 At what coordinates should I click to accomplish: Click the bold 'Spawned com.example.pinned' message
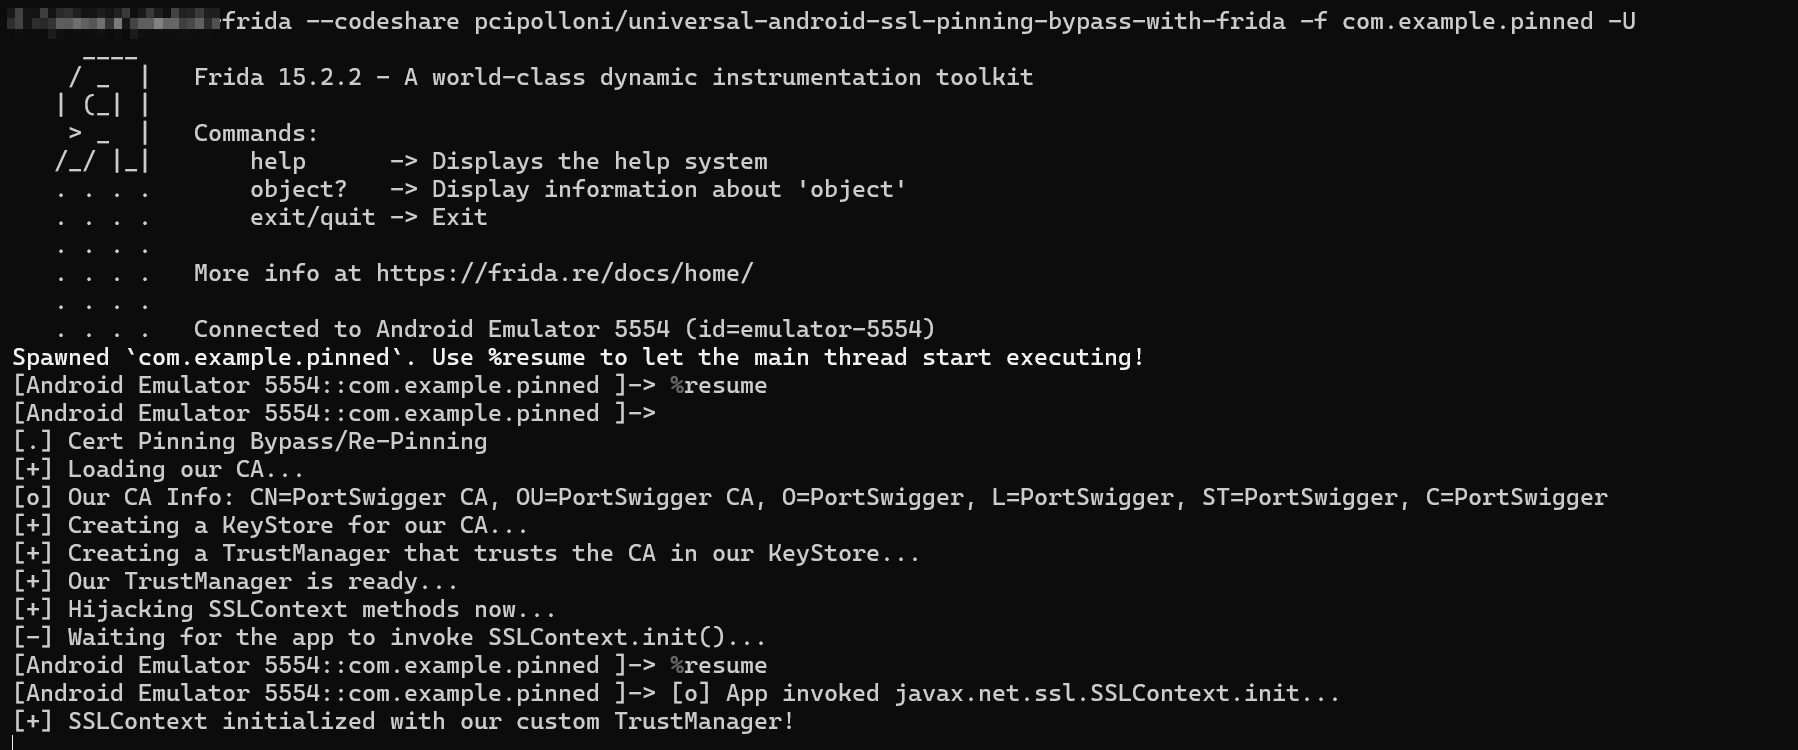click(x=578, y=357)
